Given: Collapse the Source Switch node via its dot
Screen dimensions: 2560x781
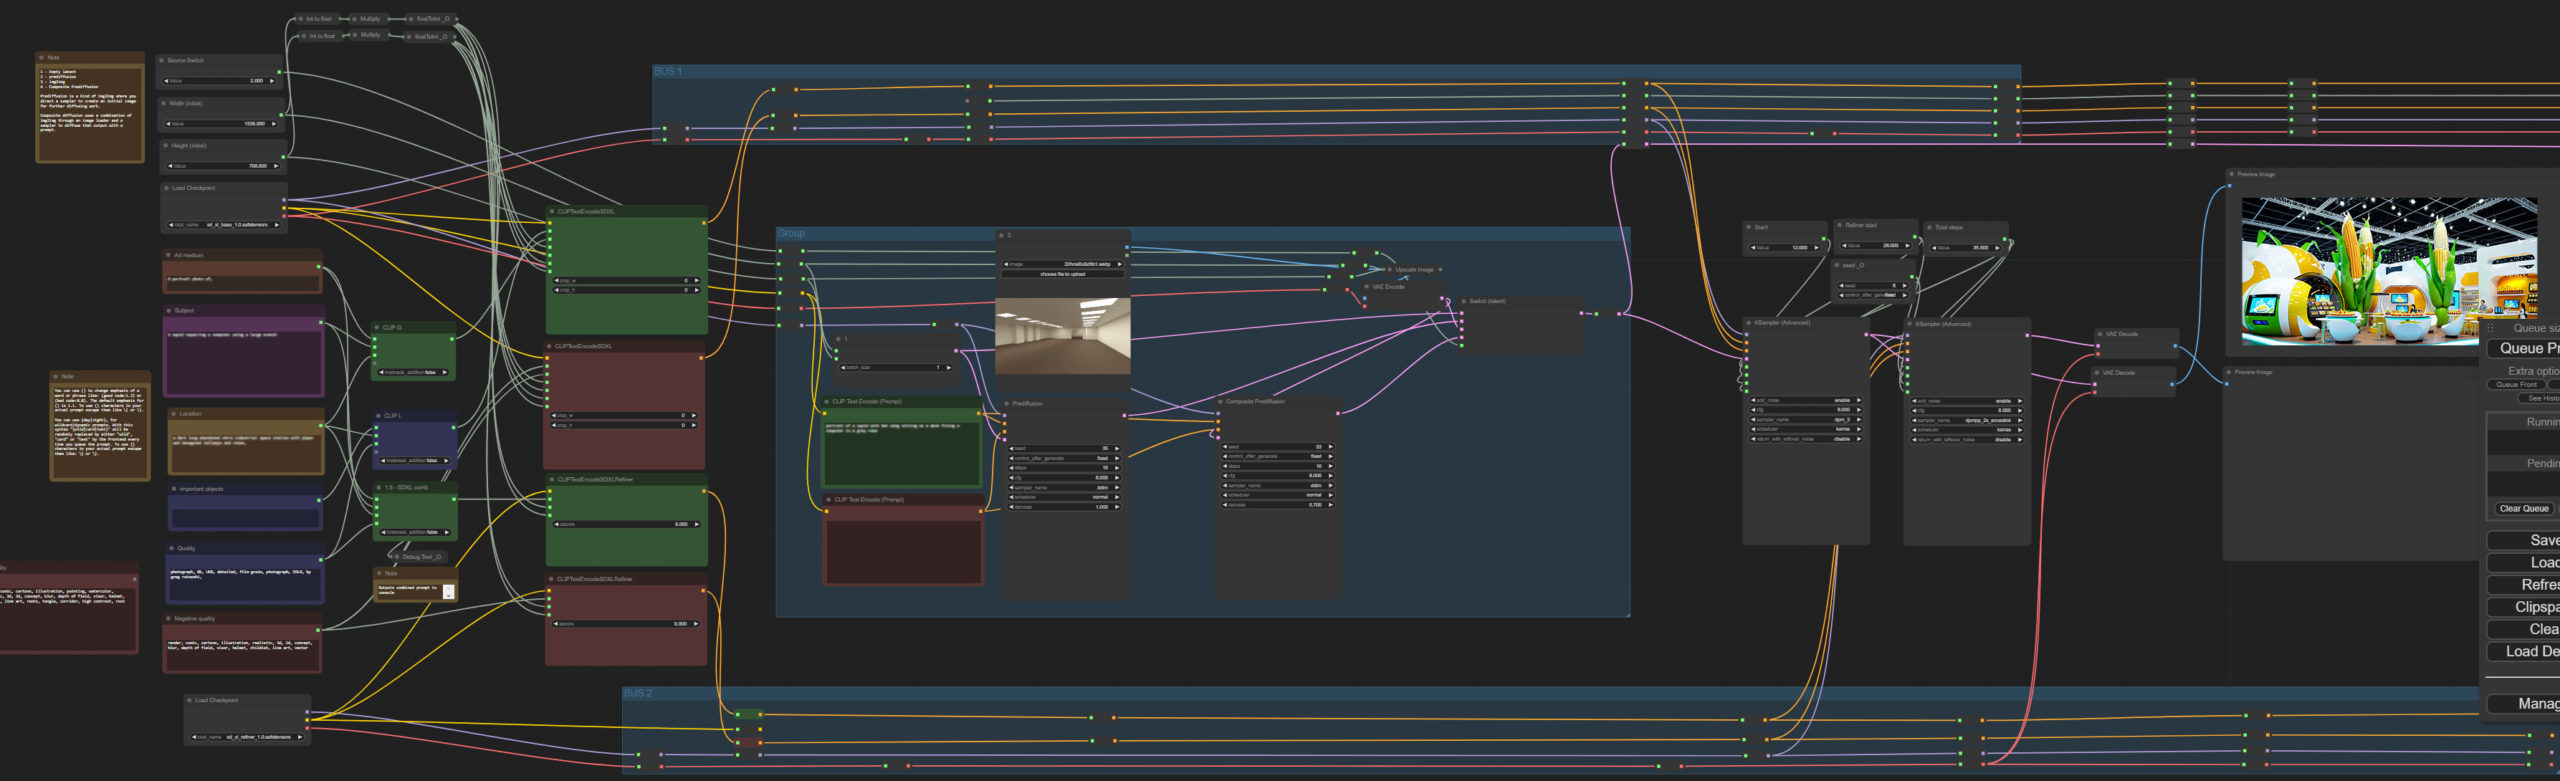Looking at the screenshot, I should pos(162,61).
